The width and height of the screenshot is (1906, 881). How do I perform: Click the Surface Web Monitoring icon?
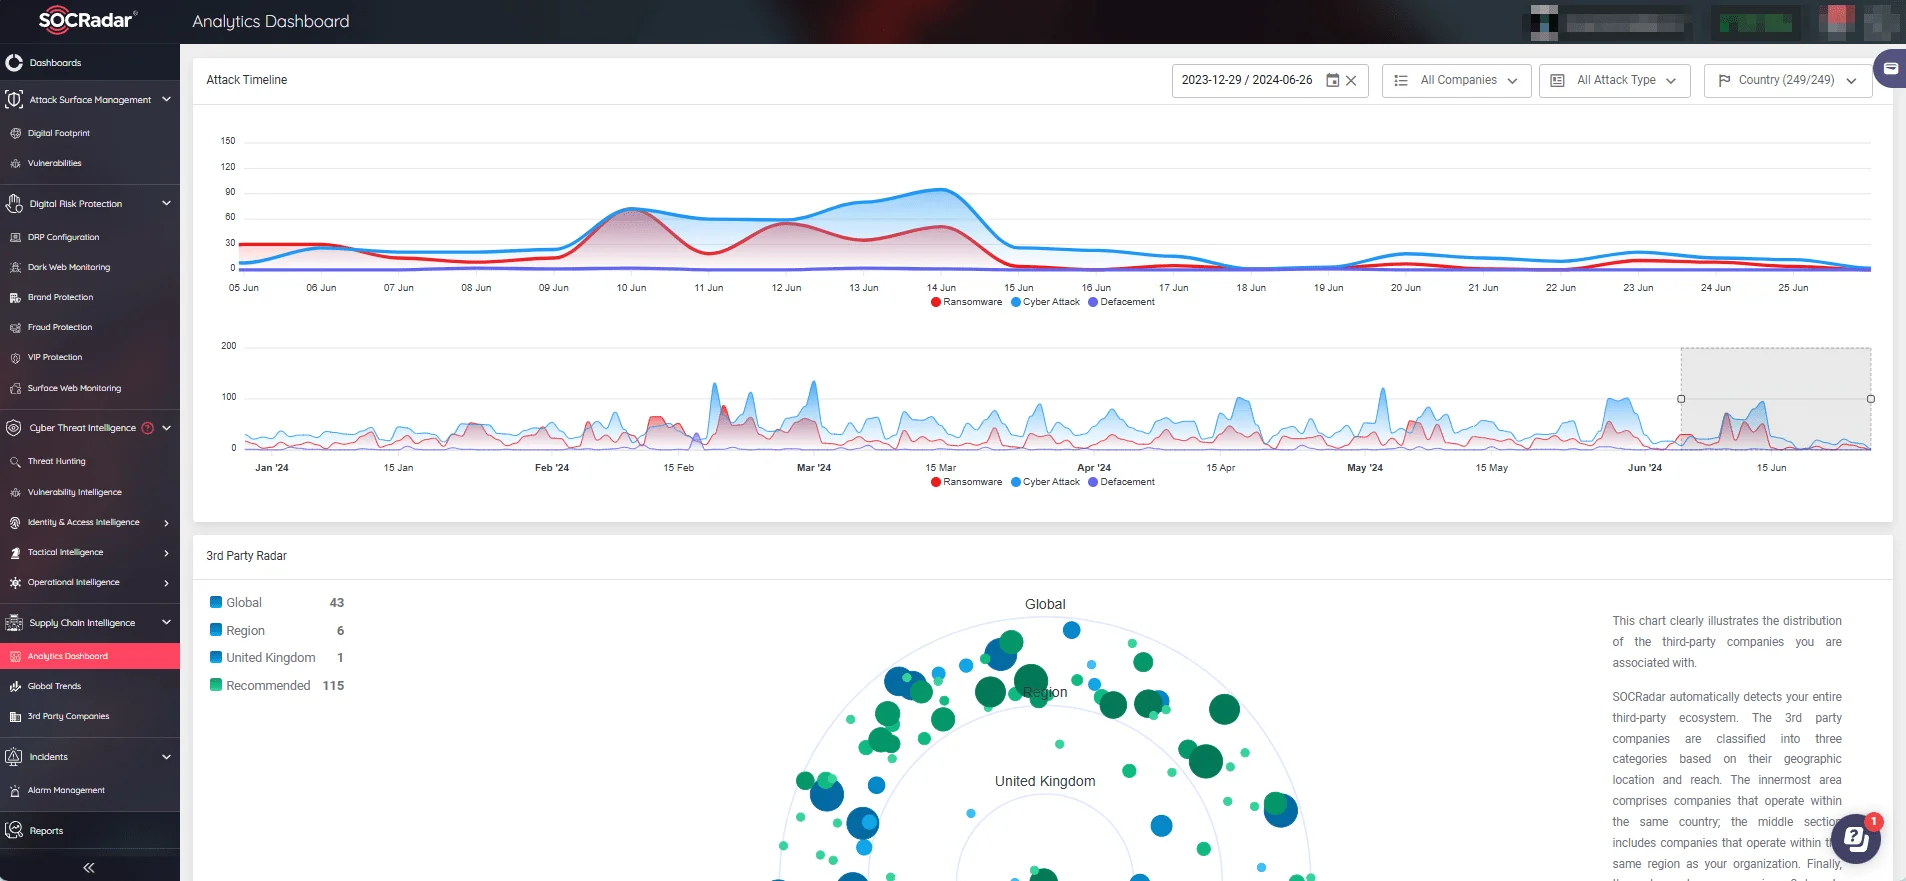(x=15, y=388)
